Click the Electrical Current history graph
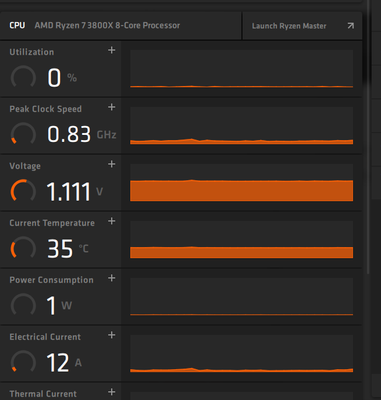 pos(242,354)
